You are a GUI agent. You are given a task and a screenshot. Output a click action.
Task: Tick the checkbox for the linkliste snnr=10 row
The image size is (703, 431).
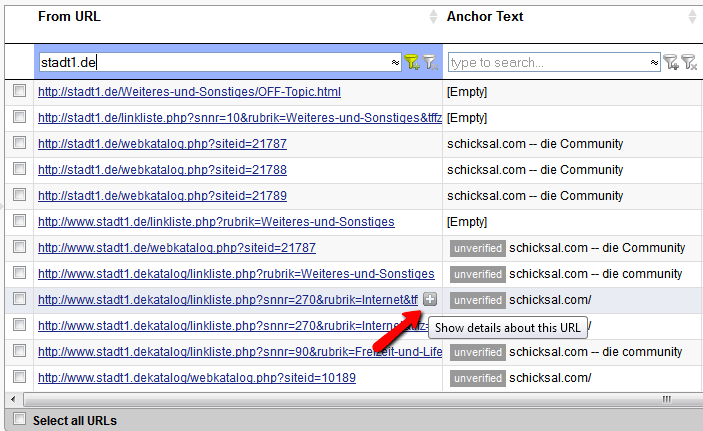[x=19, y=117]
